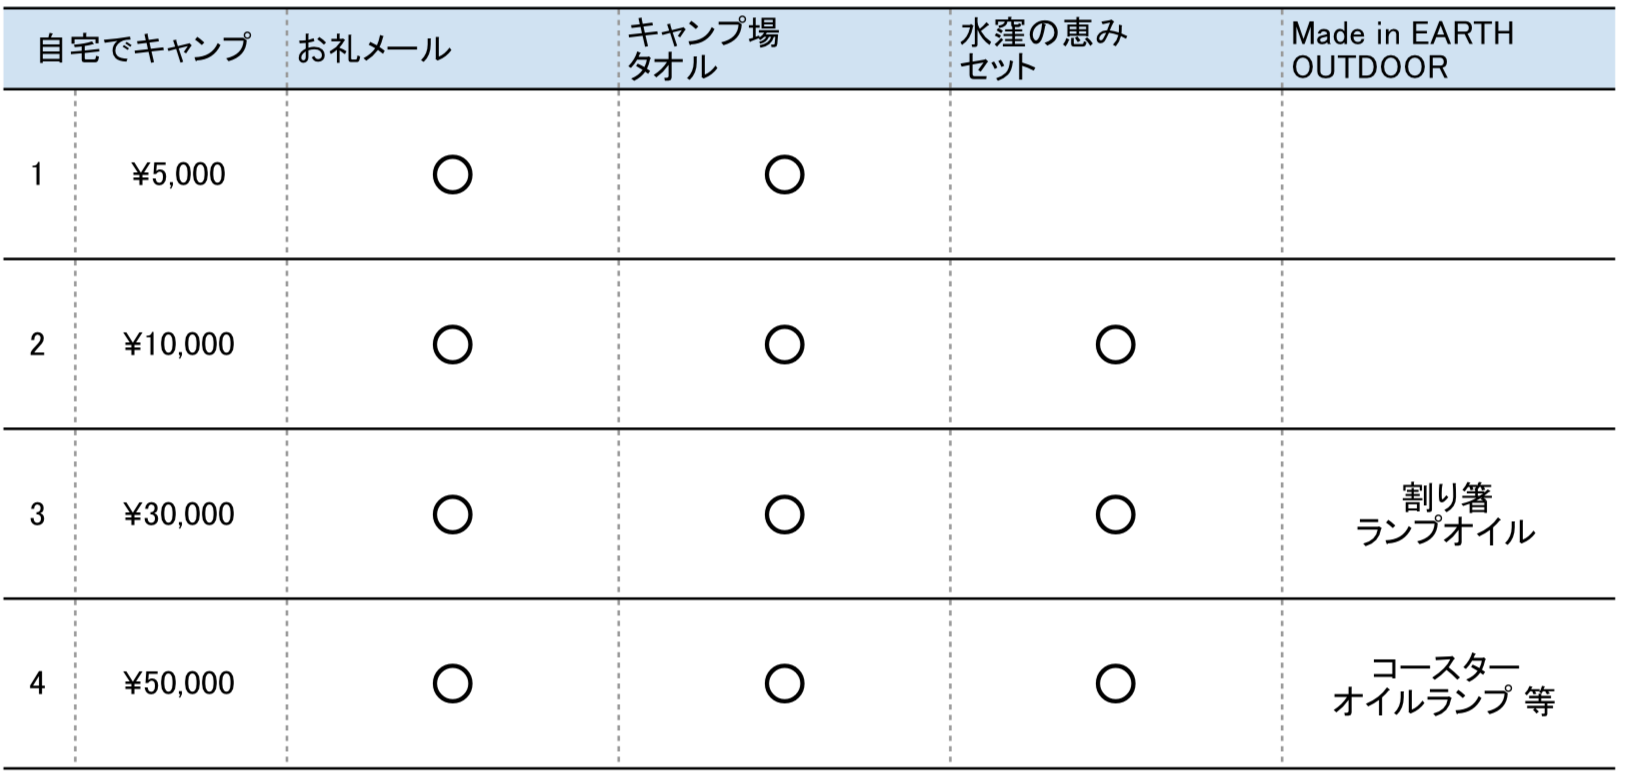Click the お礼メール circle in the ¥5,000 row
This screenshot has height=780, width=1634.
[452, 175]
